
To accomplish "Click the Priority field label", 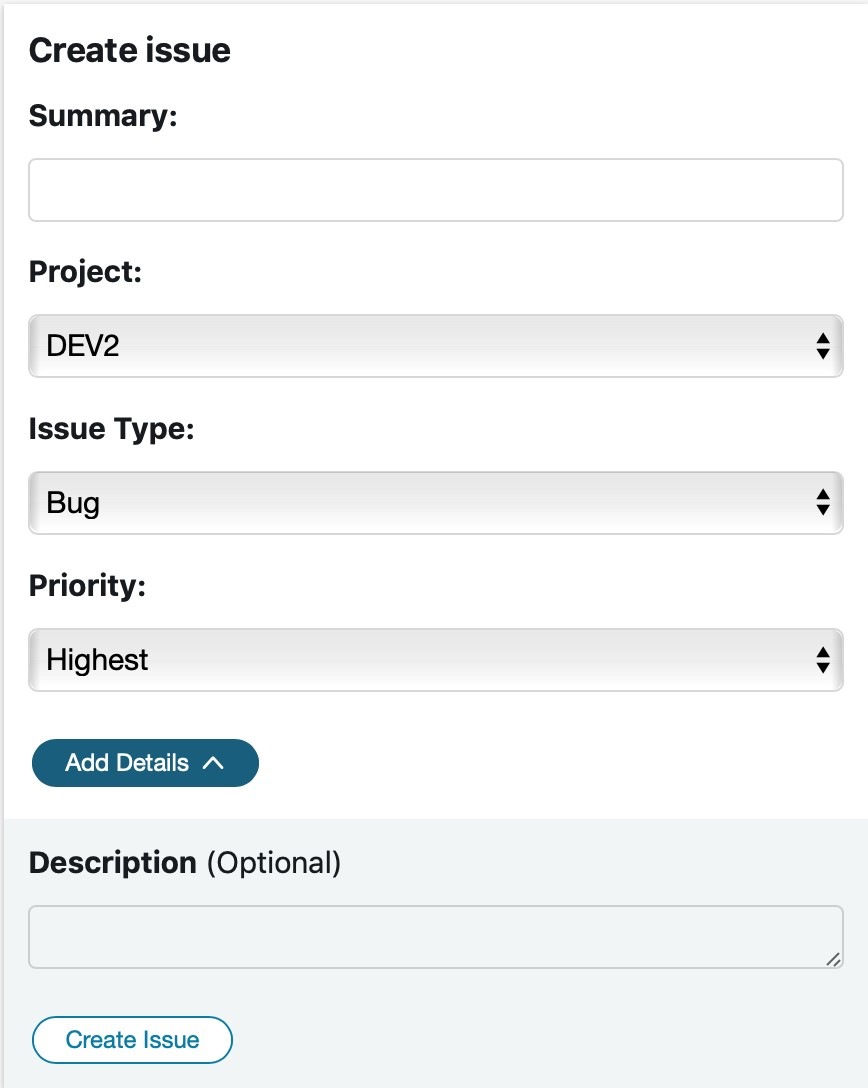I will (x=87, y=585).
